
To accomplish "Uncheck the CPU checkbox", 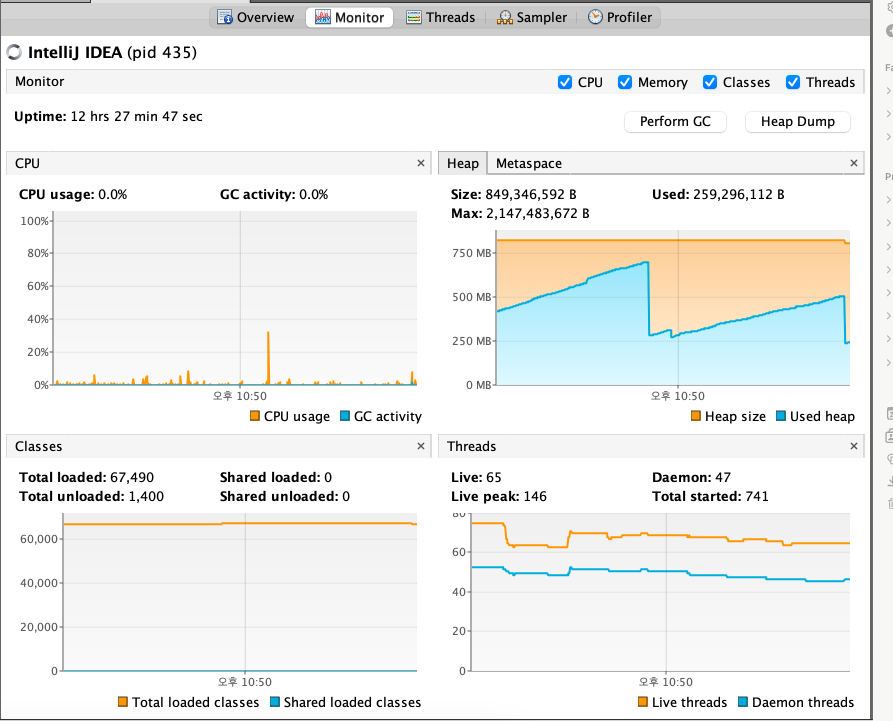I will pos(564,82).
